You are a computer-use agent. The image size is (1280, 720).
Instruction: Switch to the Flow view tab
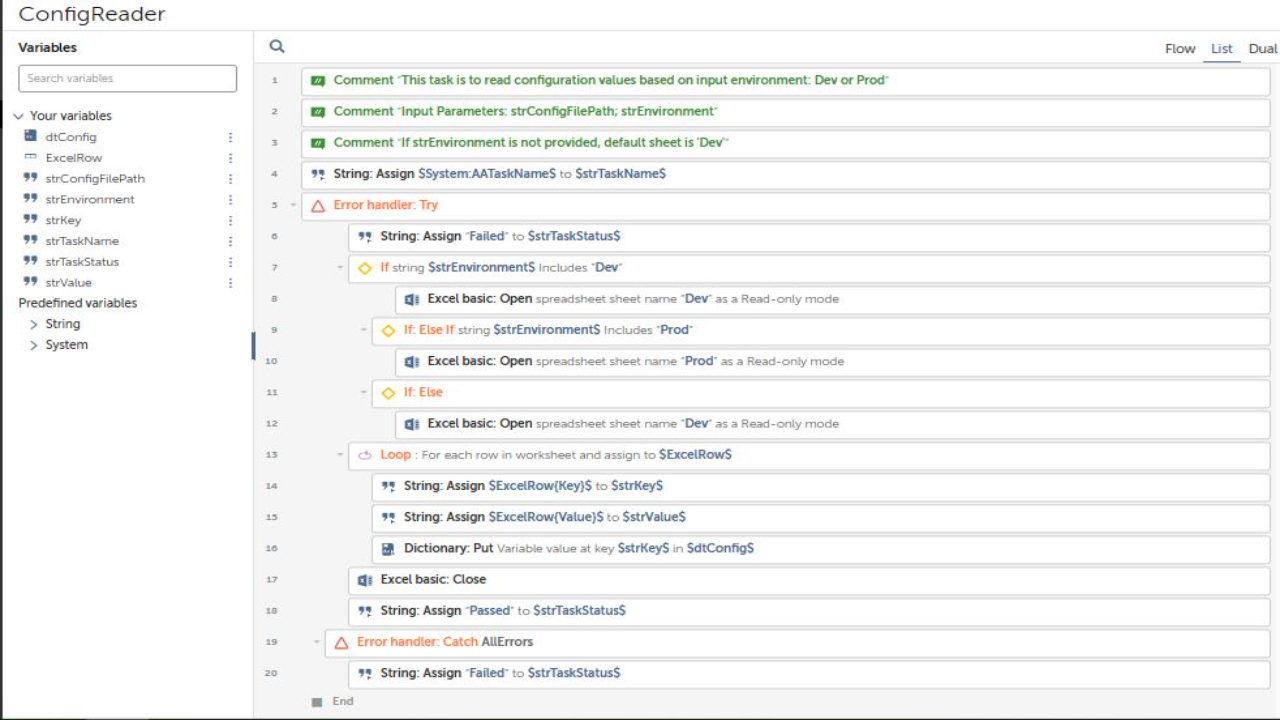pyautogui.click(x=1180, y=48)
